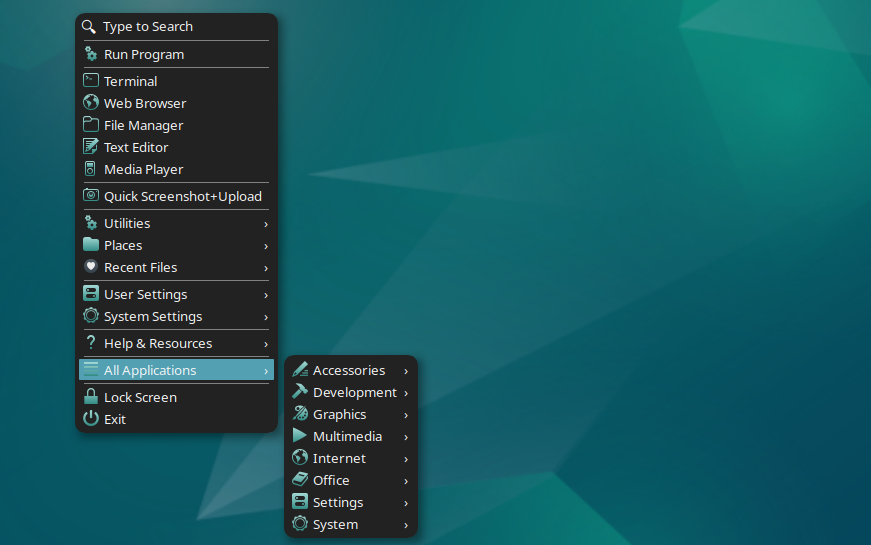The height and width of the screenshot is (545, 871).
Task: Choose Lock Screen
Action: 176,397
